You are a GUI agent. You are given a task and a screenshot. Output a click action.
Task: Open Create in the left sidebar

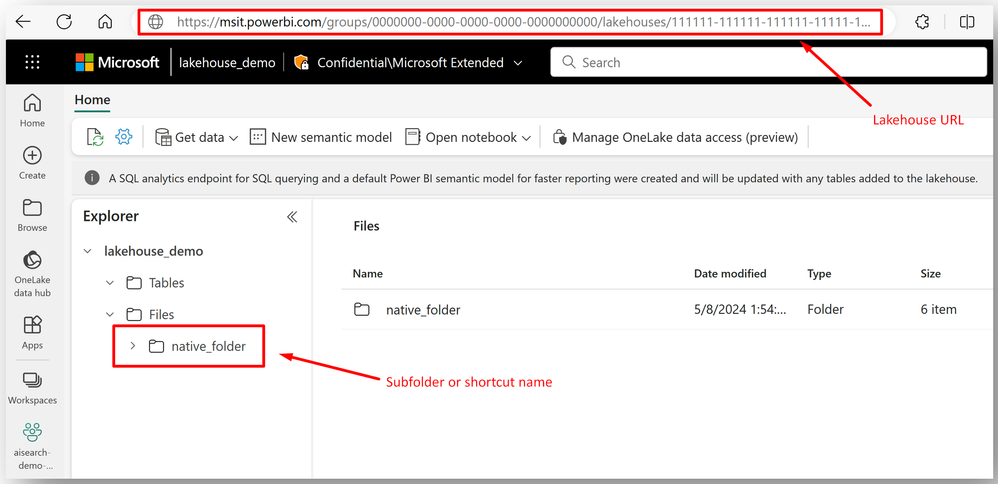coord(32,163)
